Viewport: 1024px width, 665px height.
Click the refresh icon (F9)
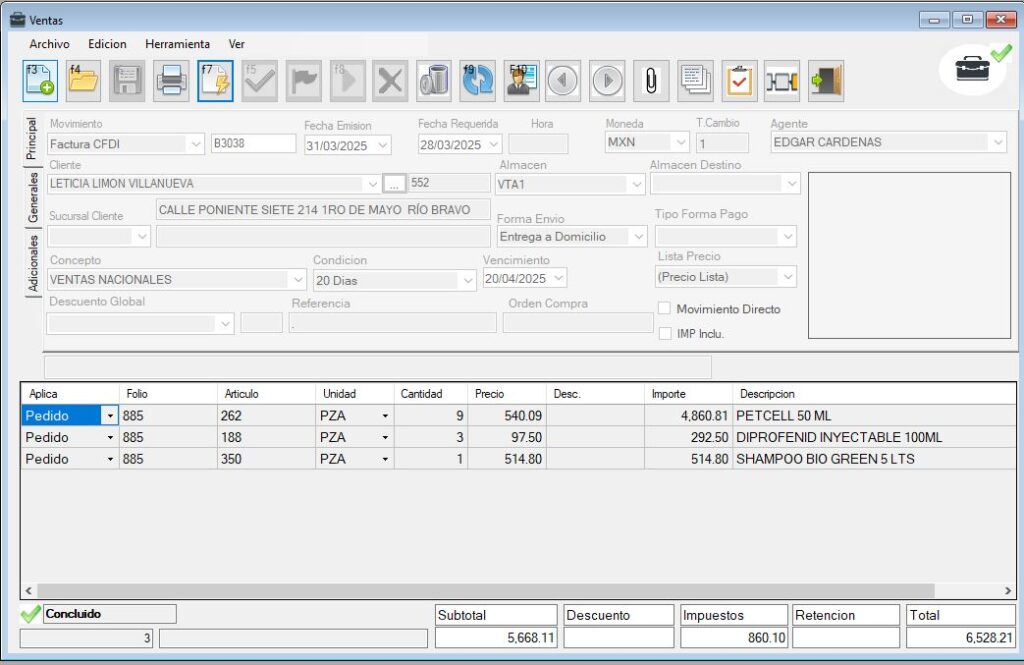477,81
